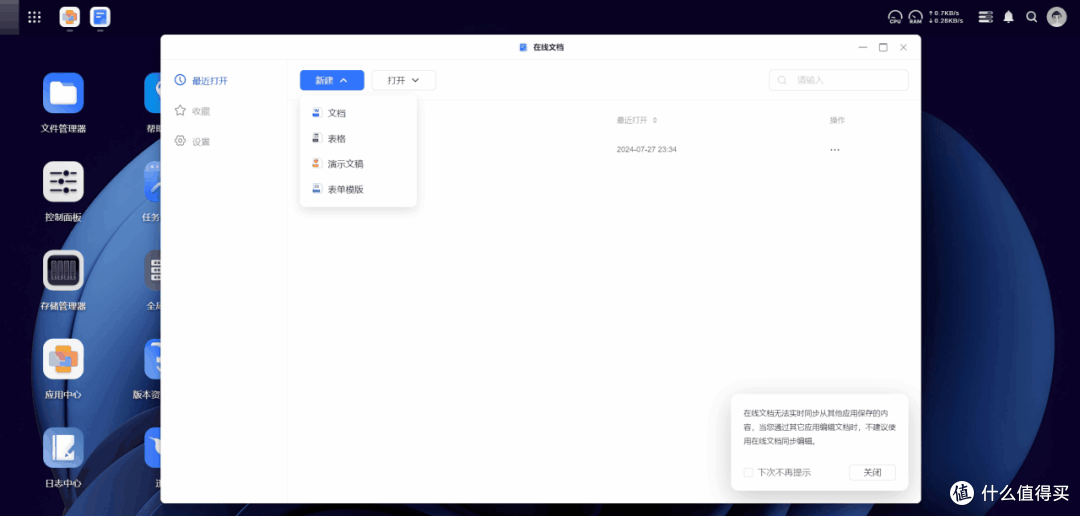Expand the 打开 dropdown
The width and height of the screenshot is (1080, 516).
404,80
